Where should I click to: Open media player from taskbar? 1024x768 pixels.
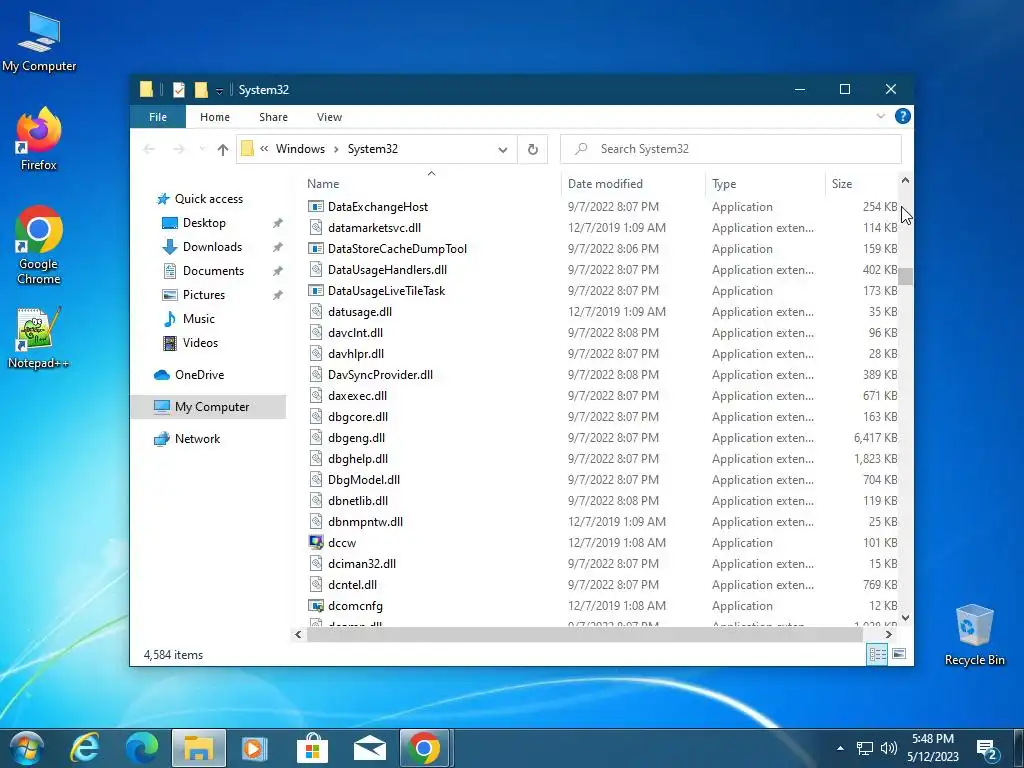pos(254,748)
